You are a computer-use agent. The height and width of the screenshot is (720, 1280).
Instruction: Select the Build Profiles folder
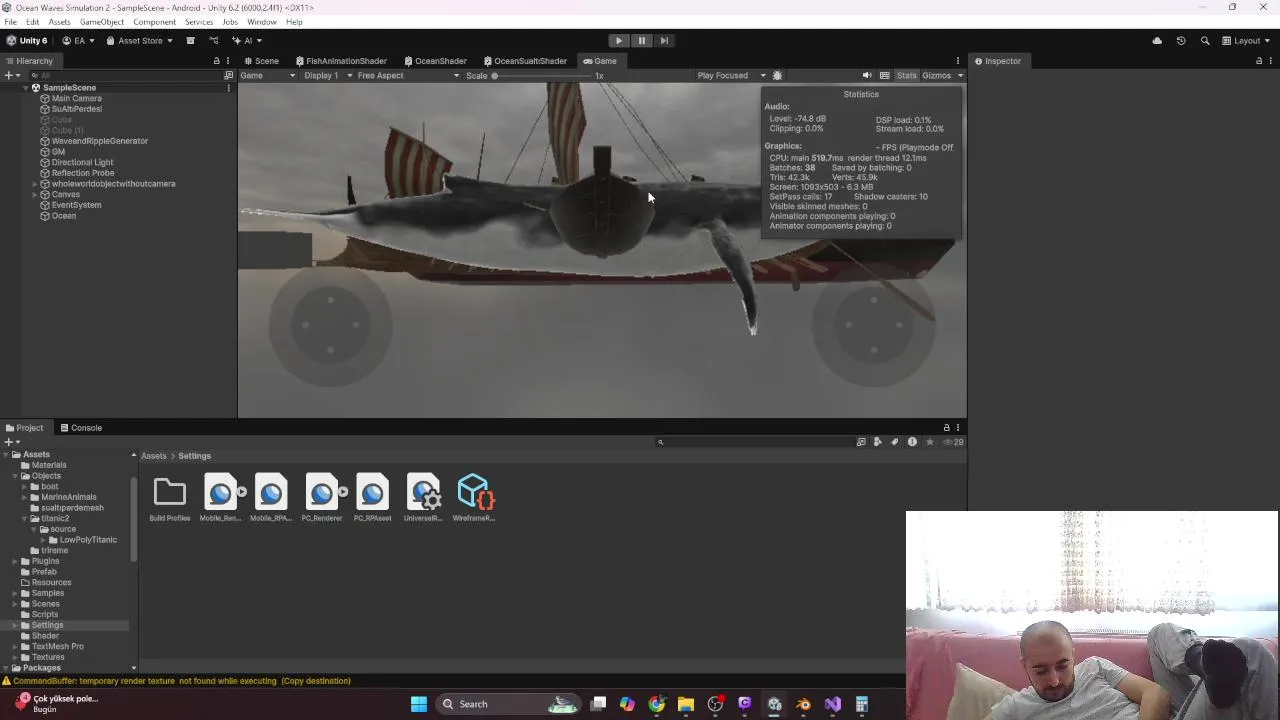170,498
